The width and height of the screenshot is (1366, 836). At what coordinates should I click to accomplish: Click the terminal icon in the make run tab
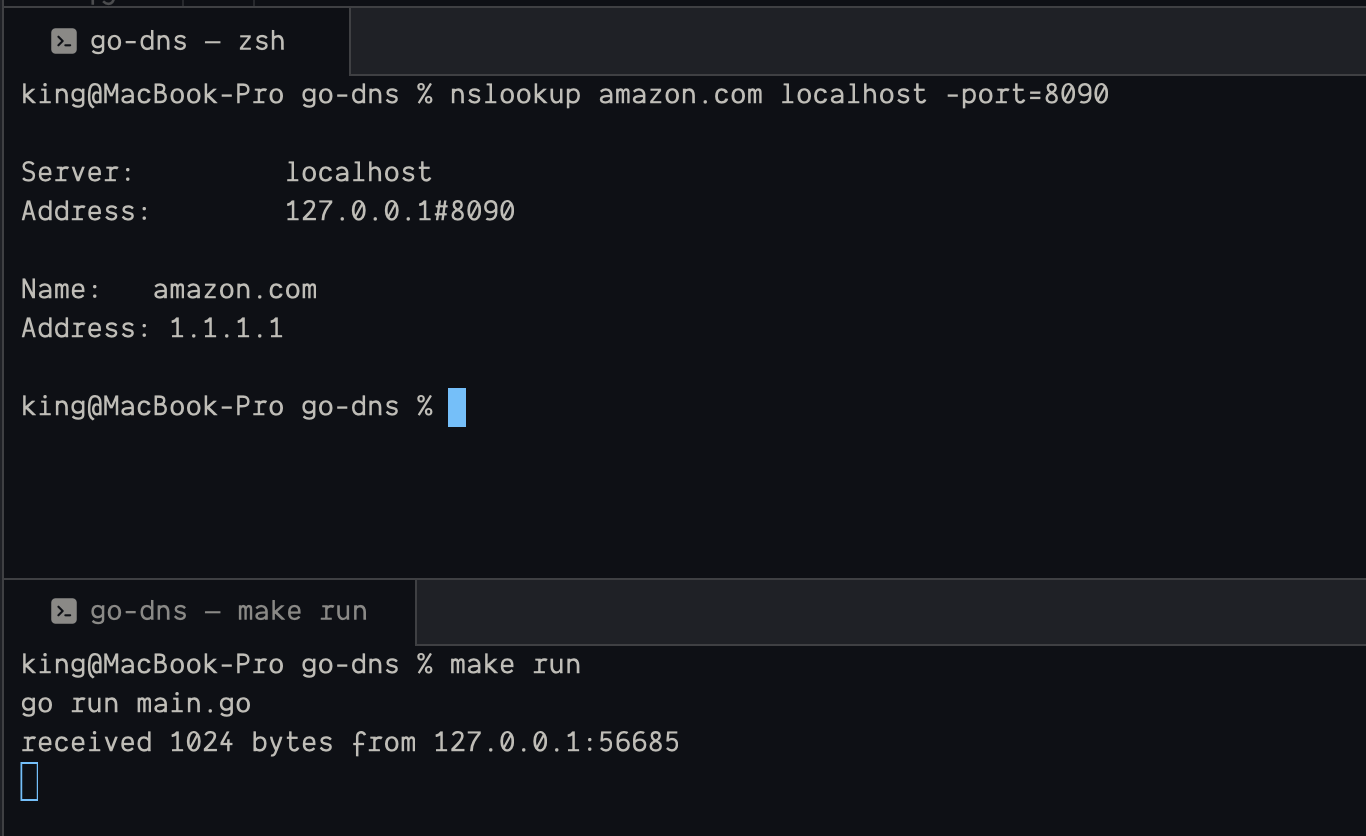click(x=64, y=611)
